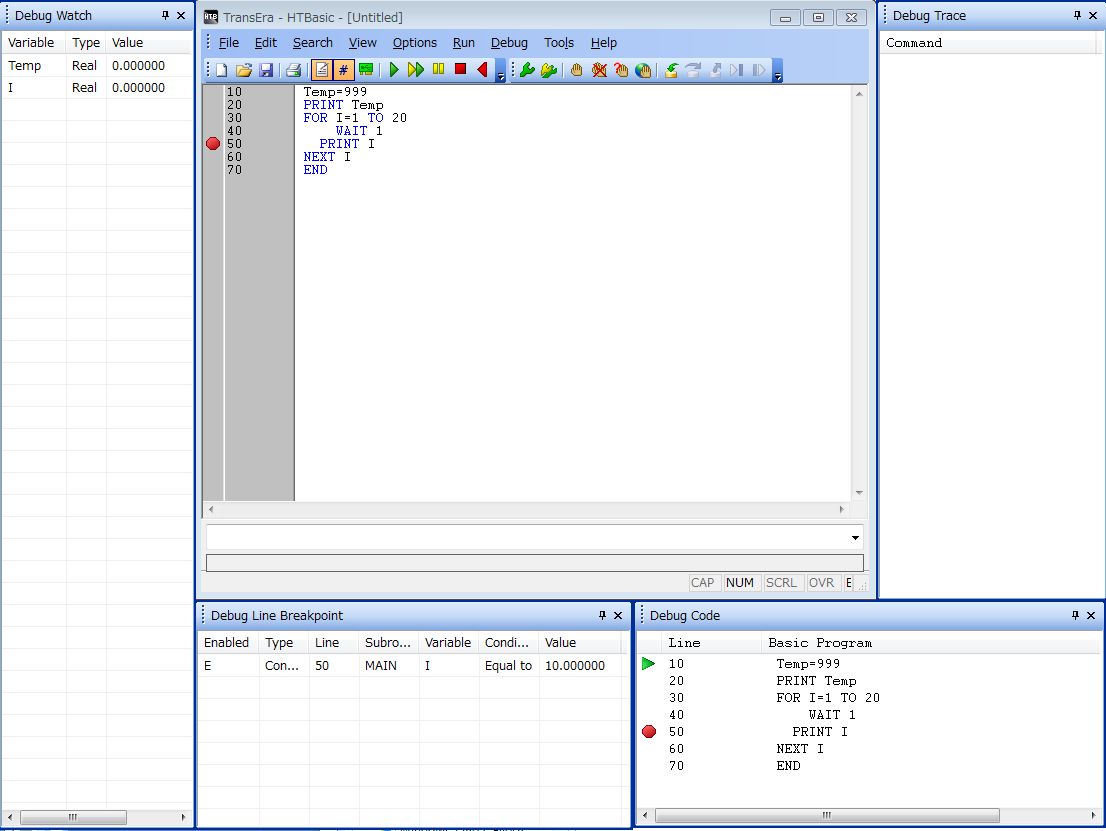
Task: Click the green device board icon
Action: point(366,69)
